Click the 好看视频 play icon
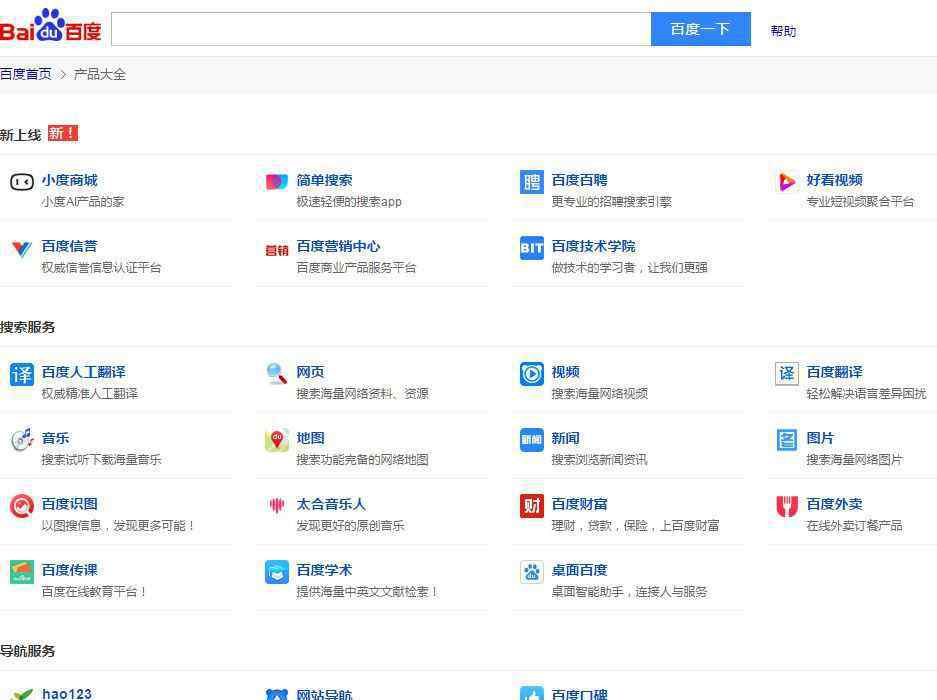 787,182
